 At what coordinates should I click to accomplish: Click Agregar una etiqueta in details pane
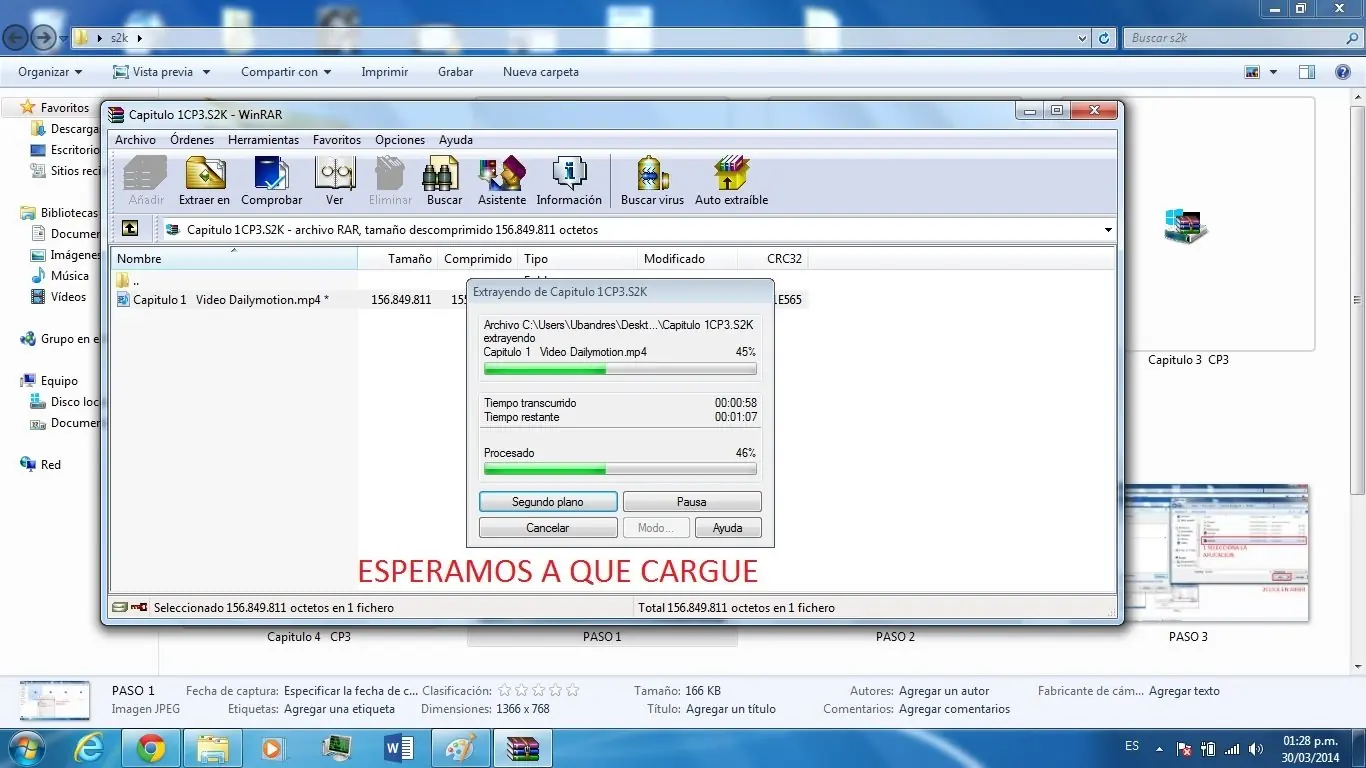340,709
